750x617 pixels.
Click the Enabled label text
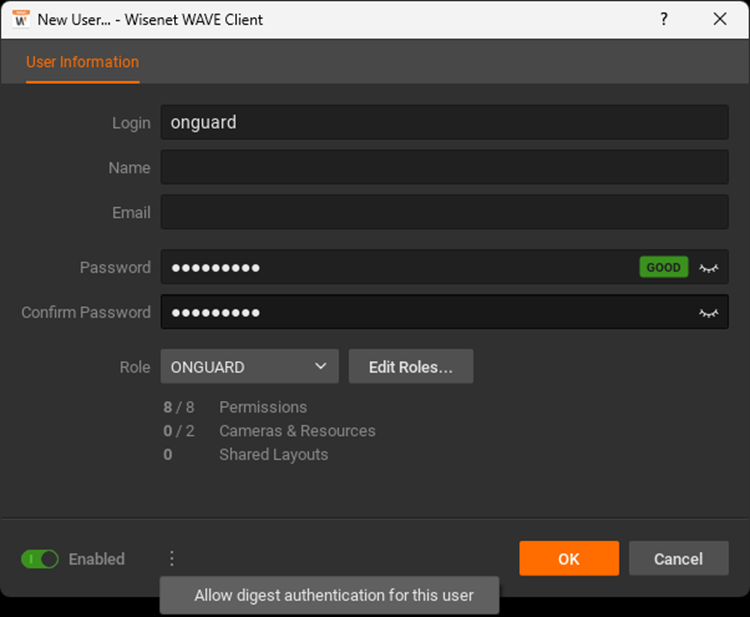pos(97,559)
